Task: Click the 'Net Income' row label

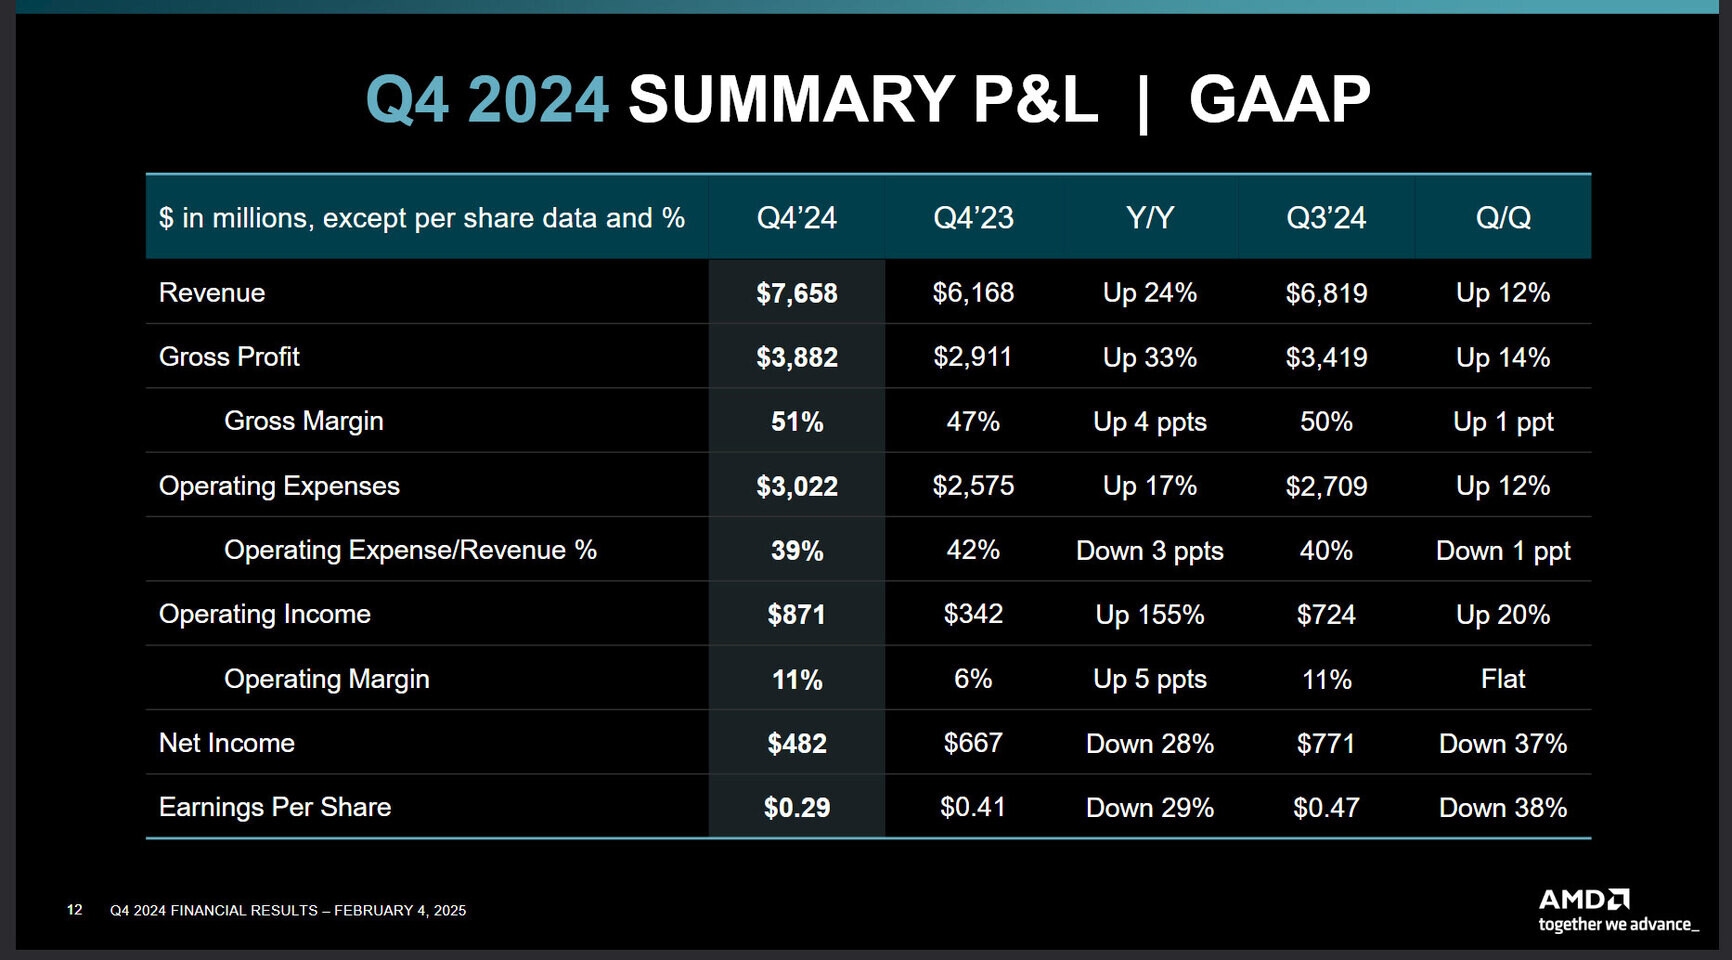Action: [x=226, y=743]
